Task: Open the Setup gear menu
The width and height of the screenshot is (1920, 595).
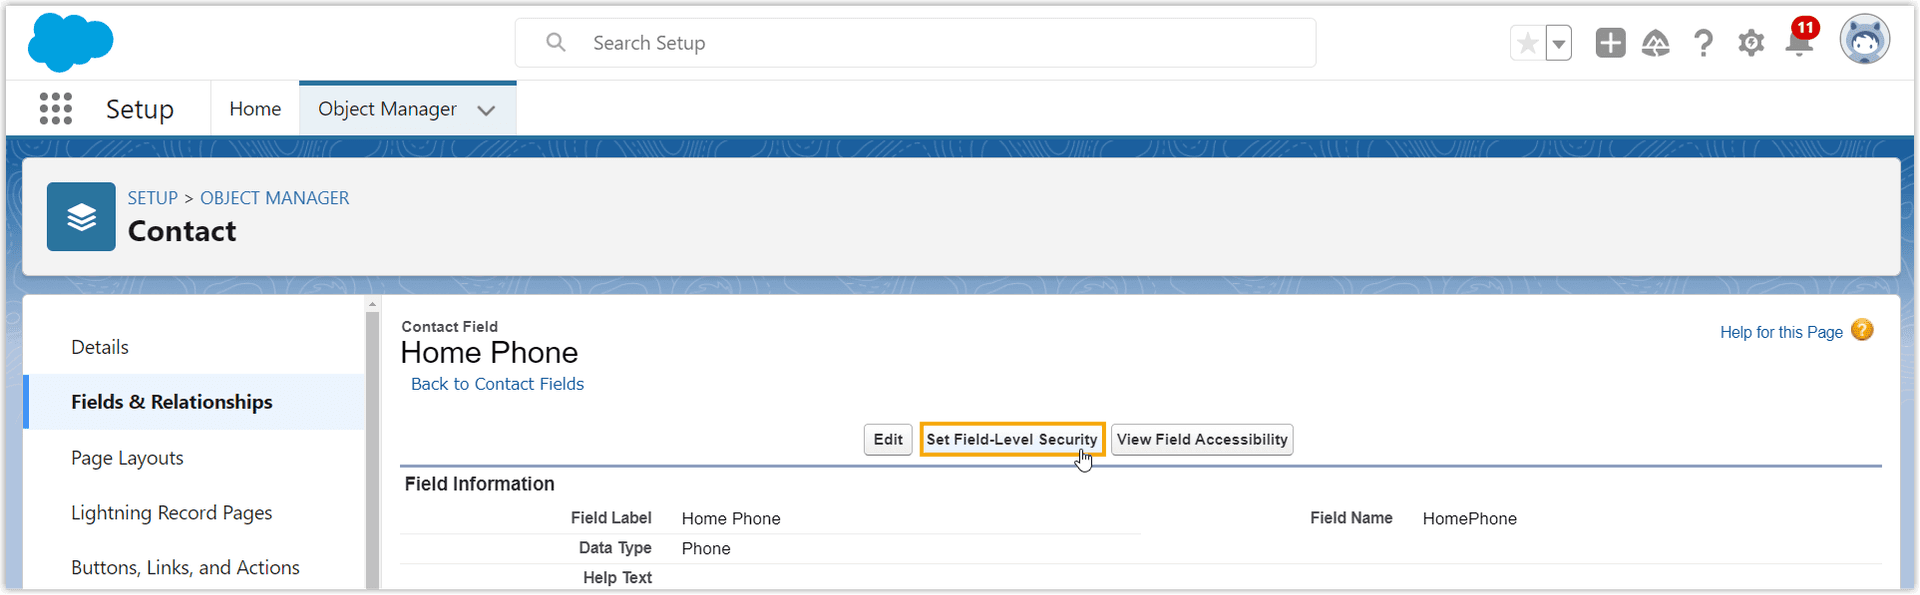Action: [1751, 43]
